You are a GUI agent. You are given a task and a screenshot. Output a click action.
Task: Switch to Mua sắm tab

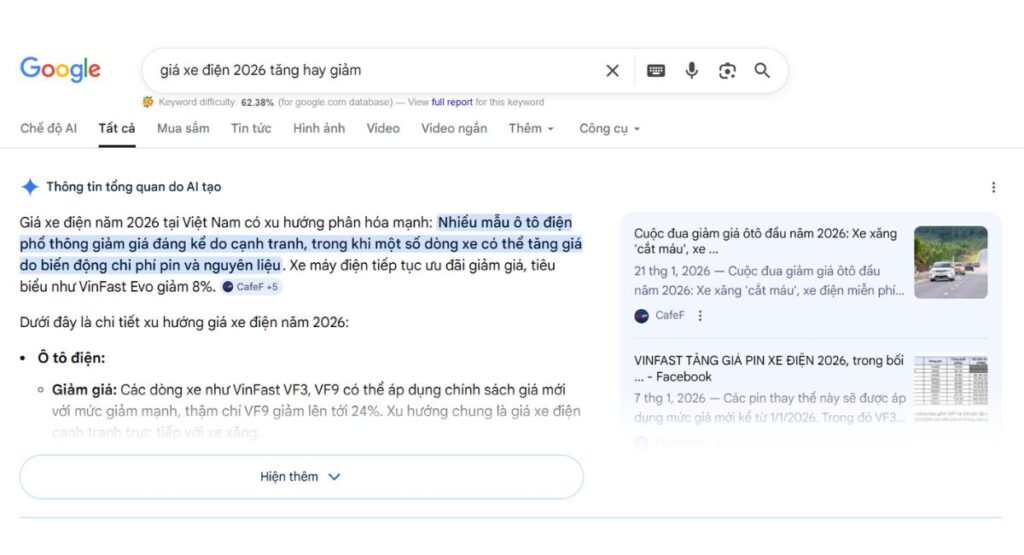pos(183,129)
